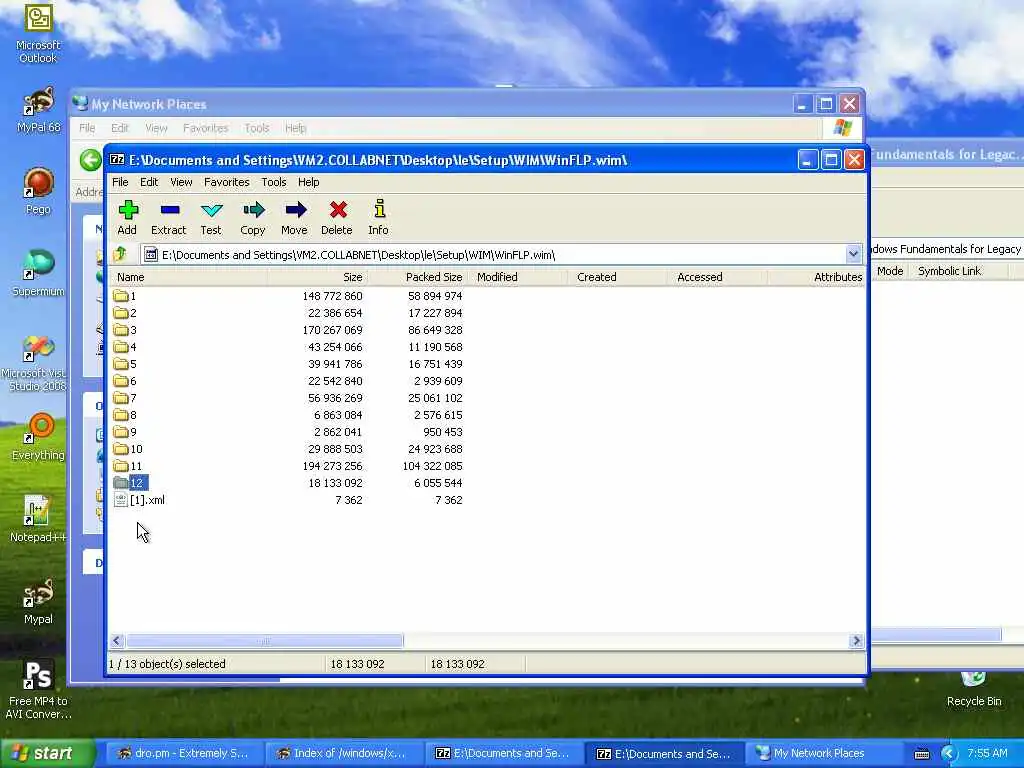1024x768 pixels.
Task: Open the Notepad++ desktop shortcut
Action: (38, 519)
